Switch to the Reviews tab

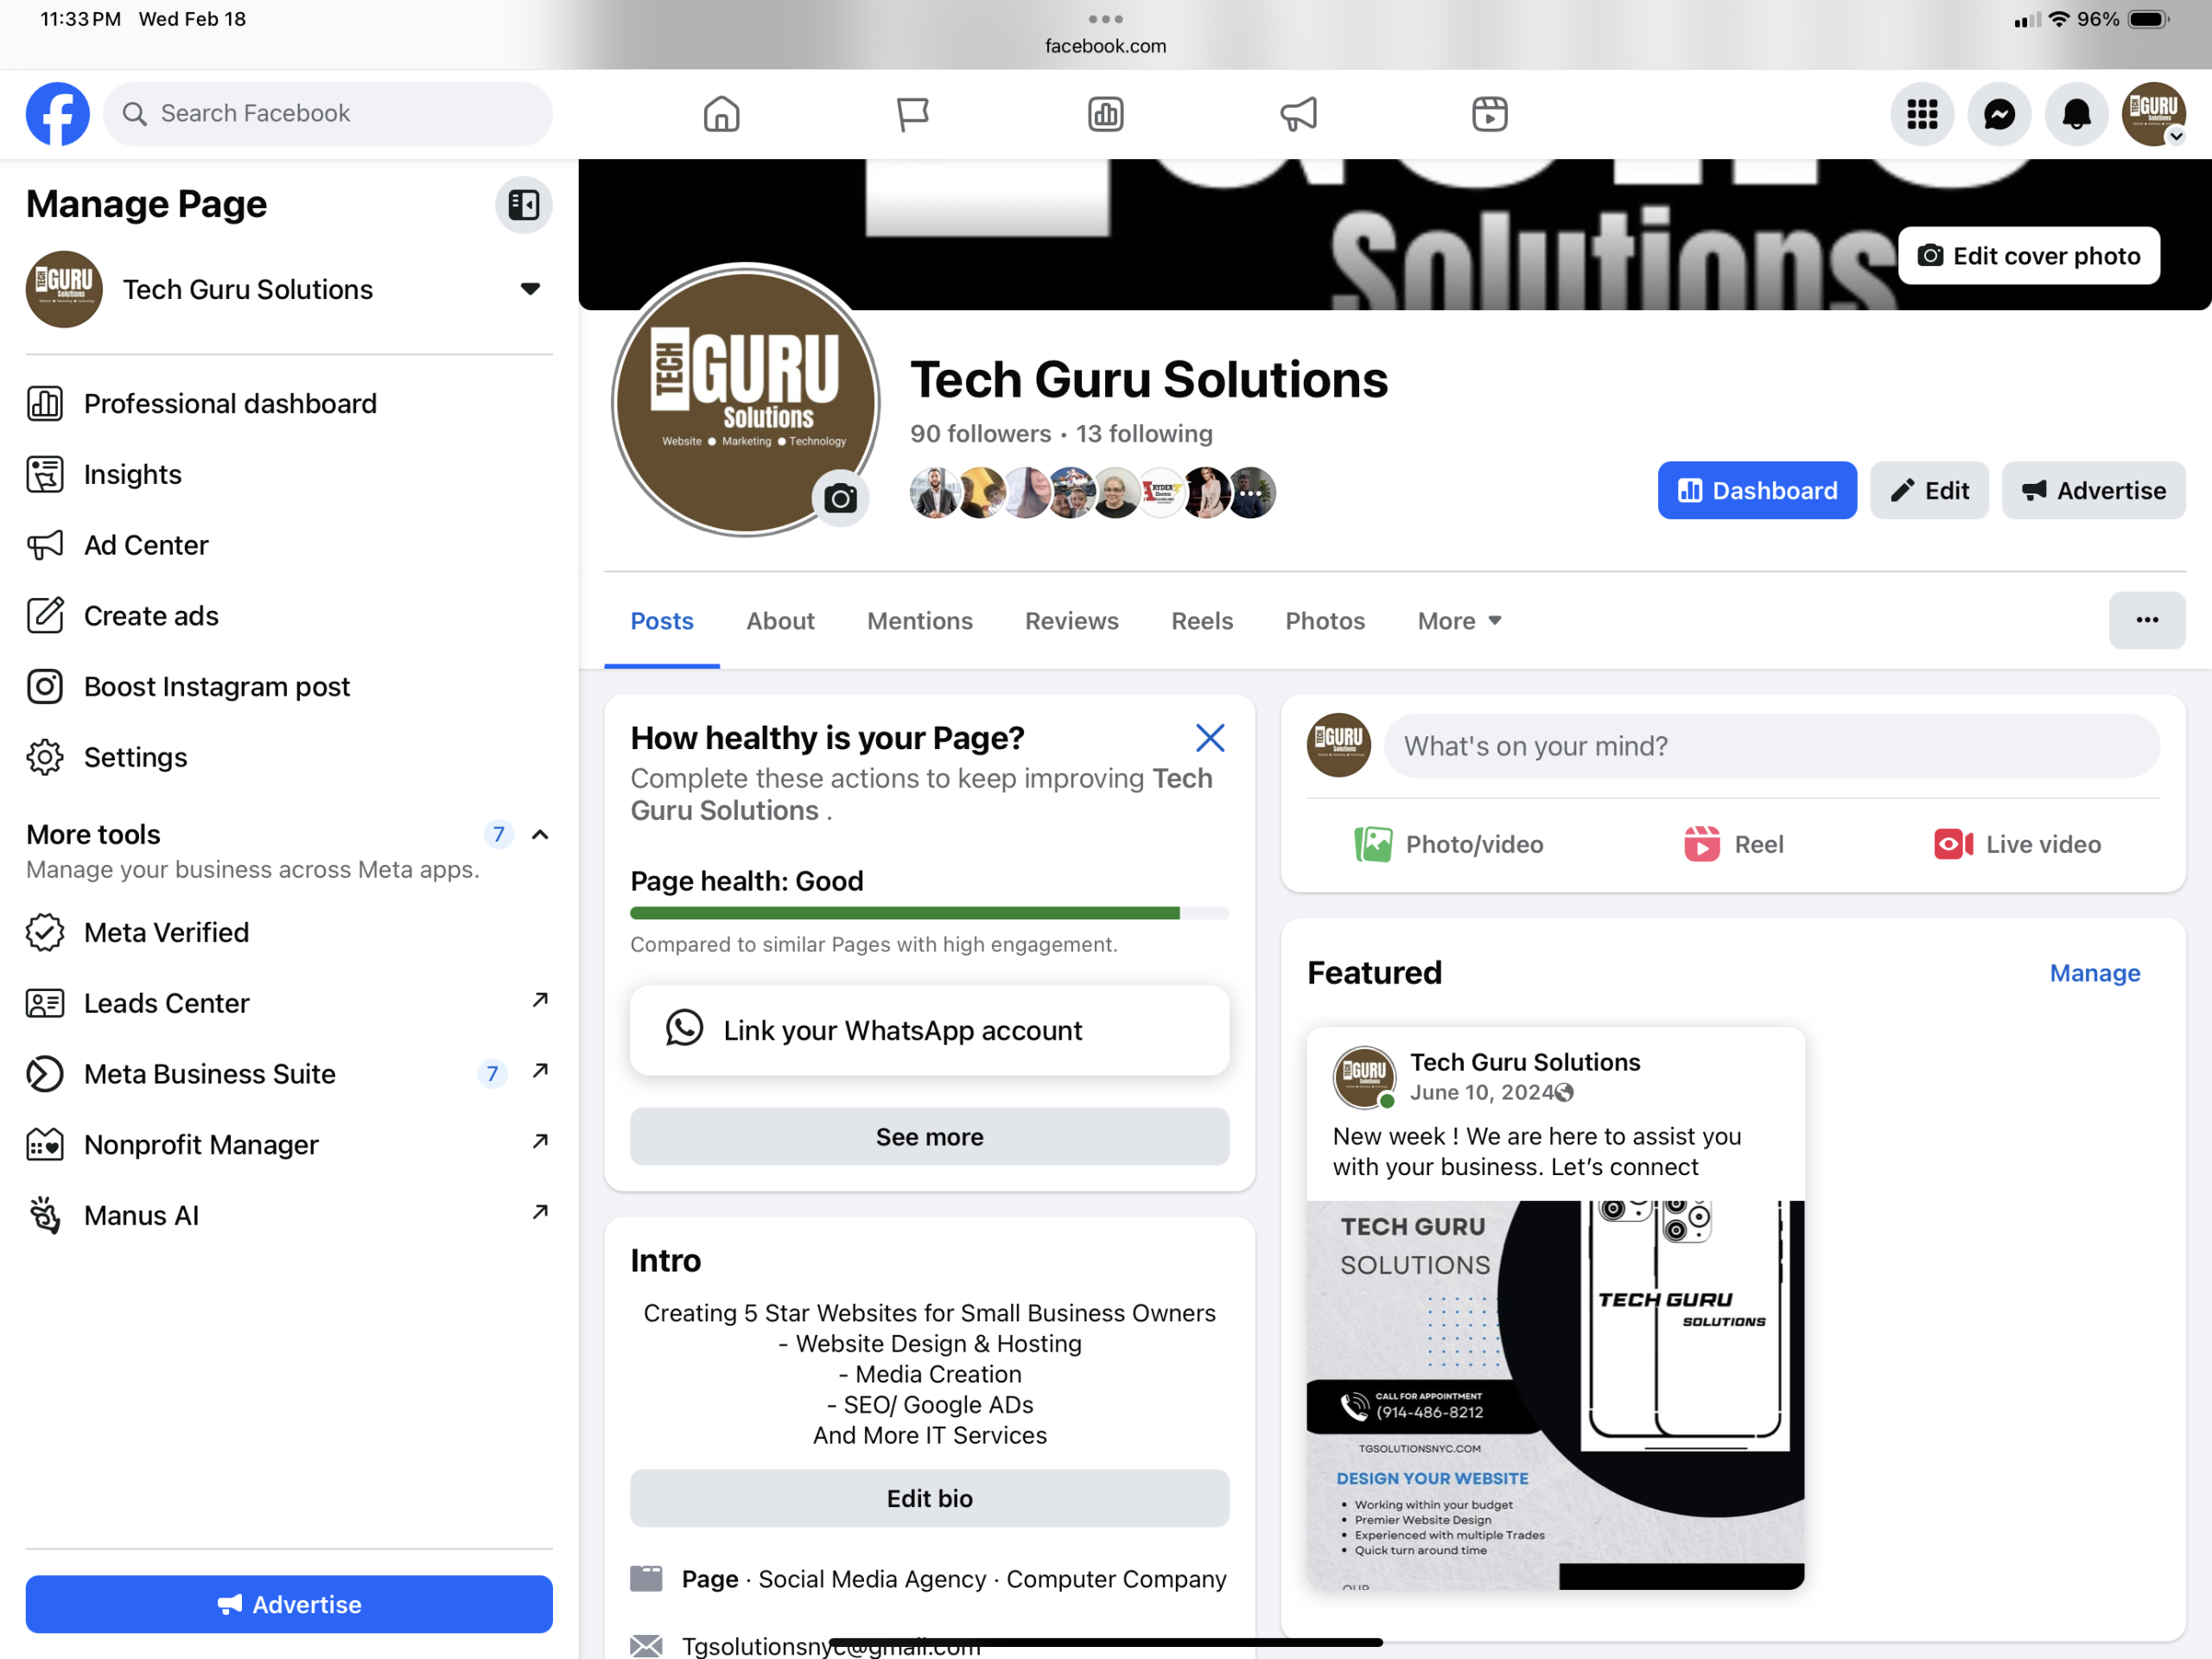(x=1071, y=621)
